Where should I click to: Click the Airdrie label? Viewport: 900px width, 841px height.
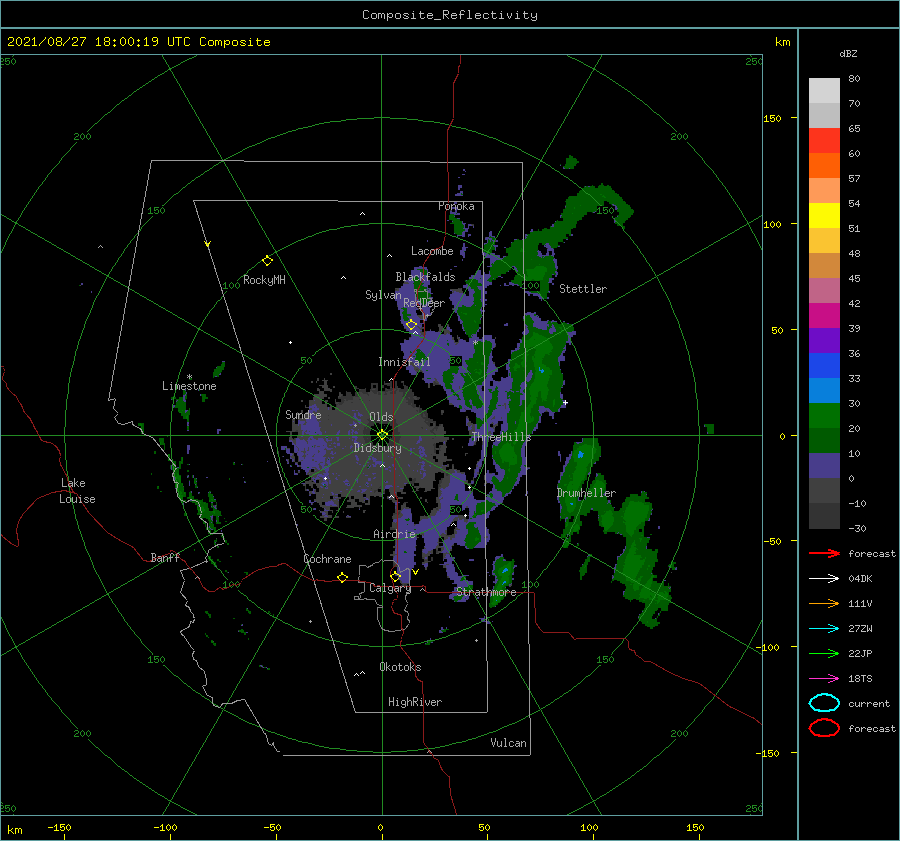coord(394,534)
